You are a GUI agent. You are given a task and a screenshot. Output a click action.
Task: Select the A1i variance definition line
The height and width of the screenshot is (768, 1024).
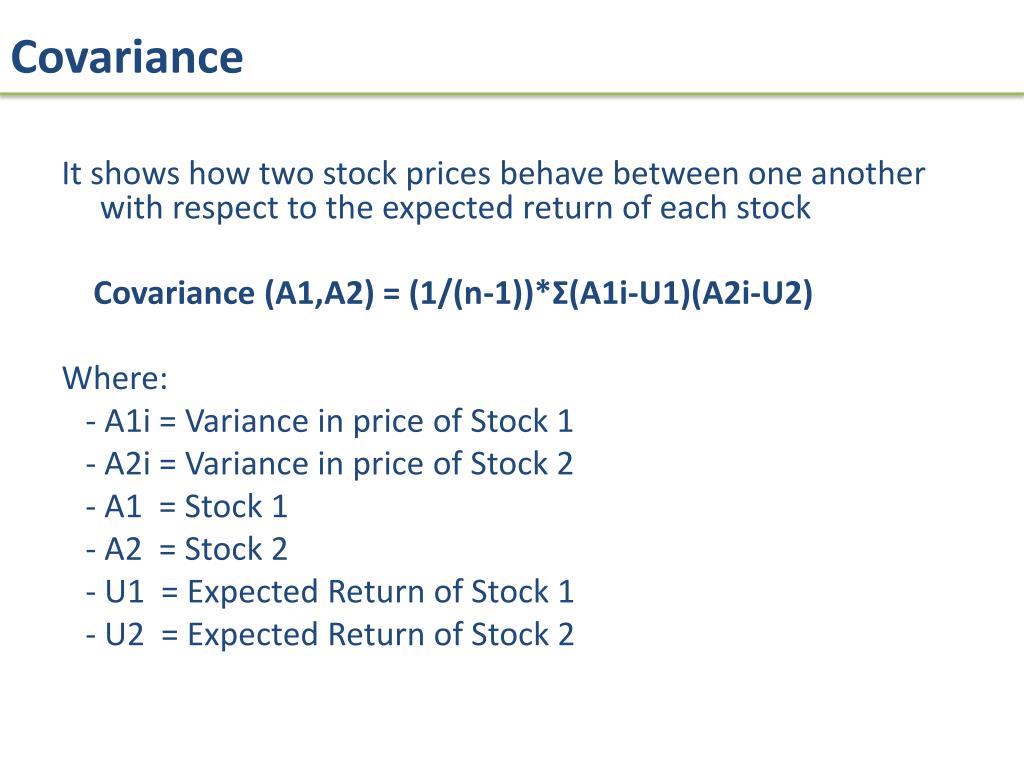click(330, 421)
